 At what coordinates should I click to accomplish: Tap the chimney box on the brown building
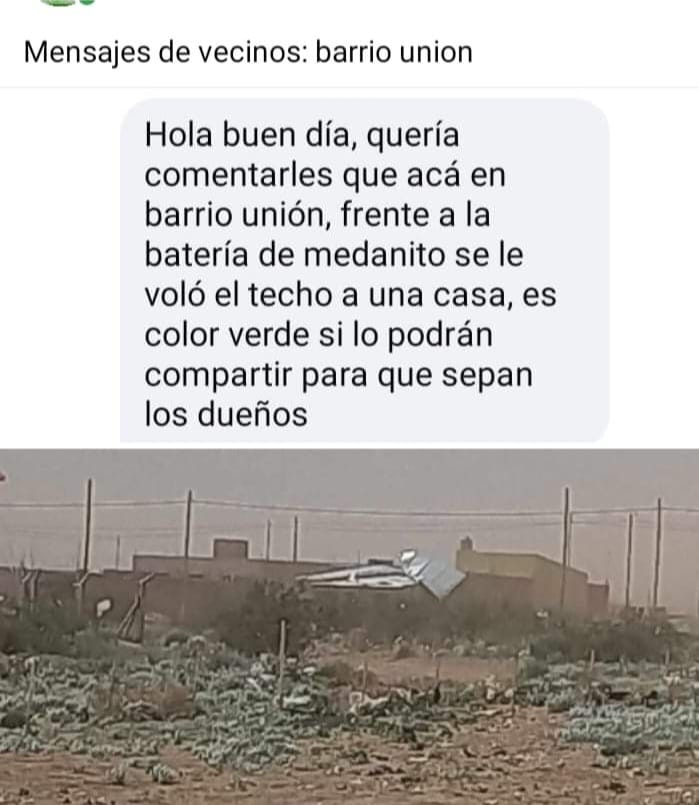[230, 548]
